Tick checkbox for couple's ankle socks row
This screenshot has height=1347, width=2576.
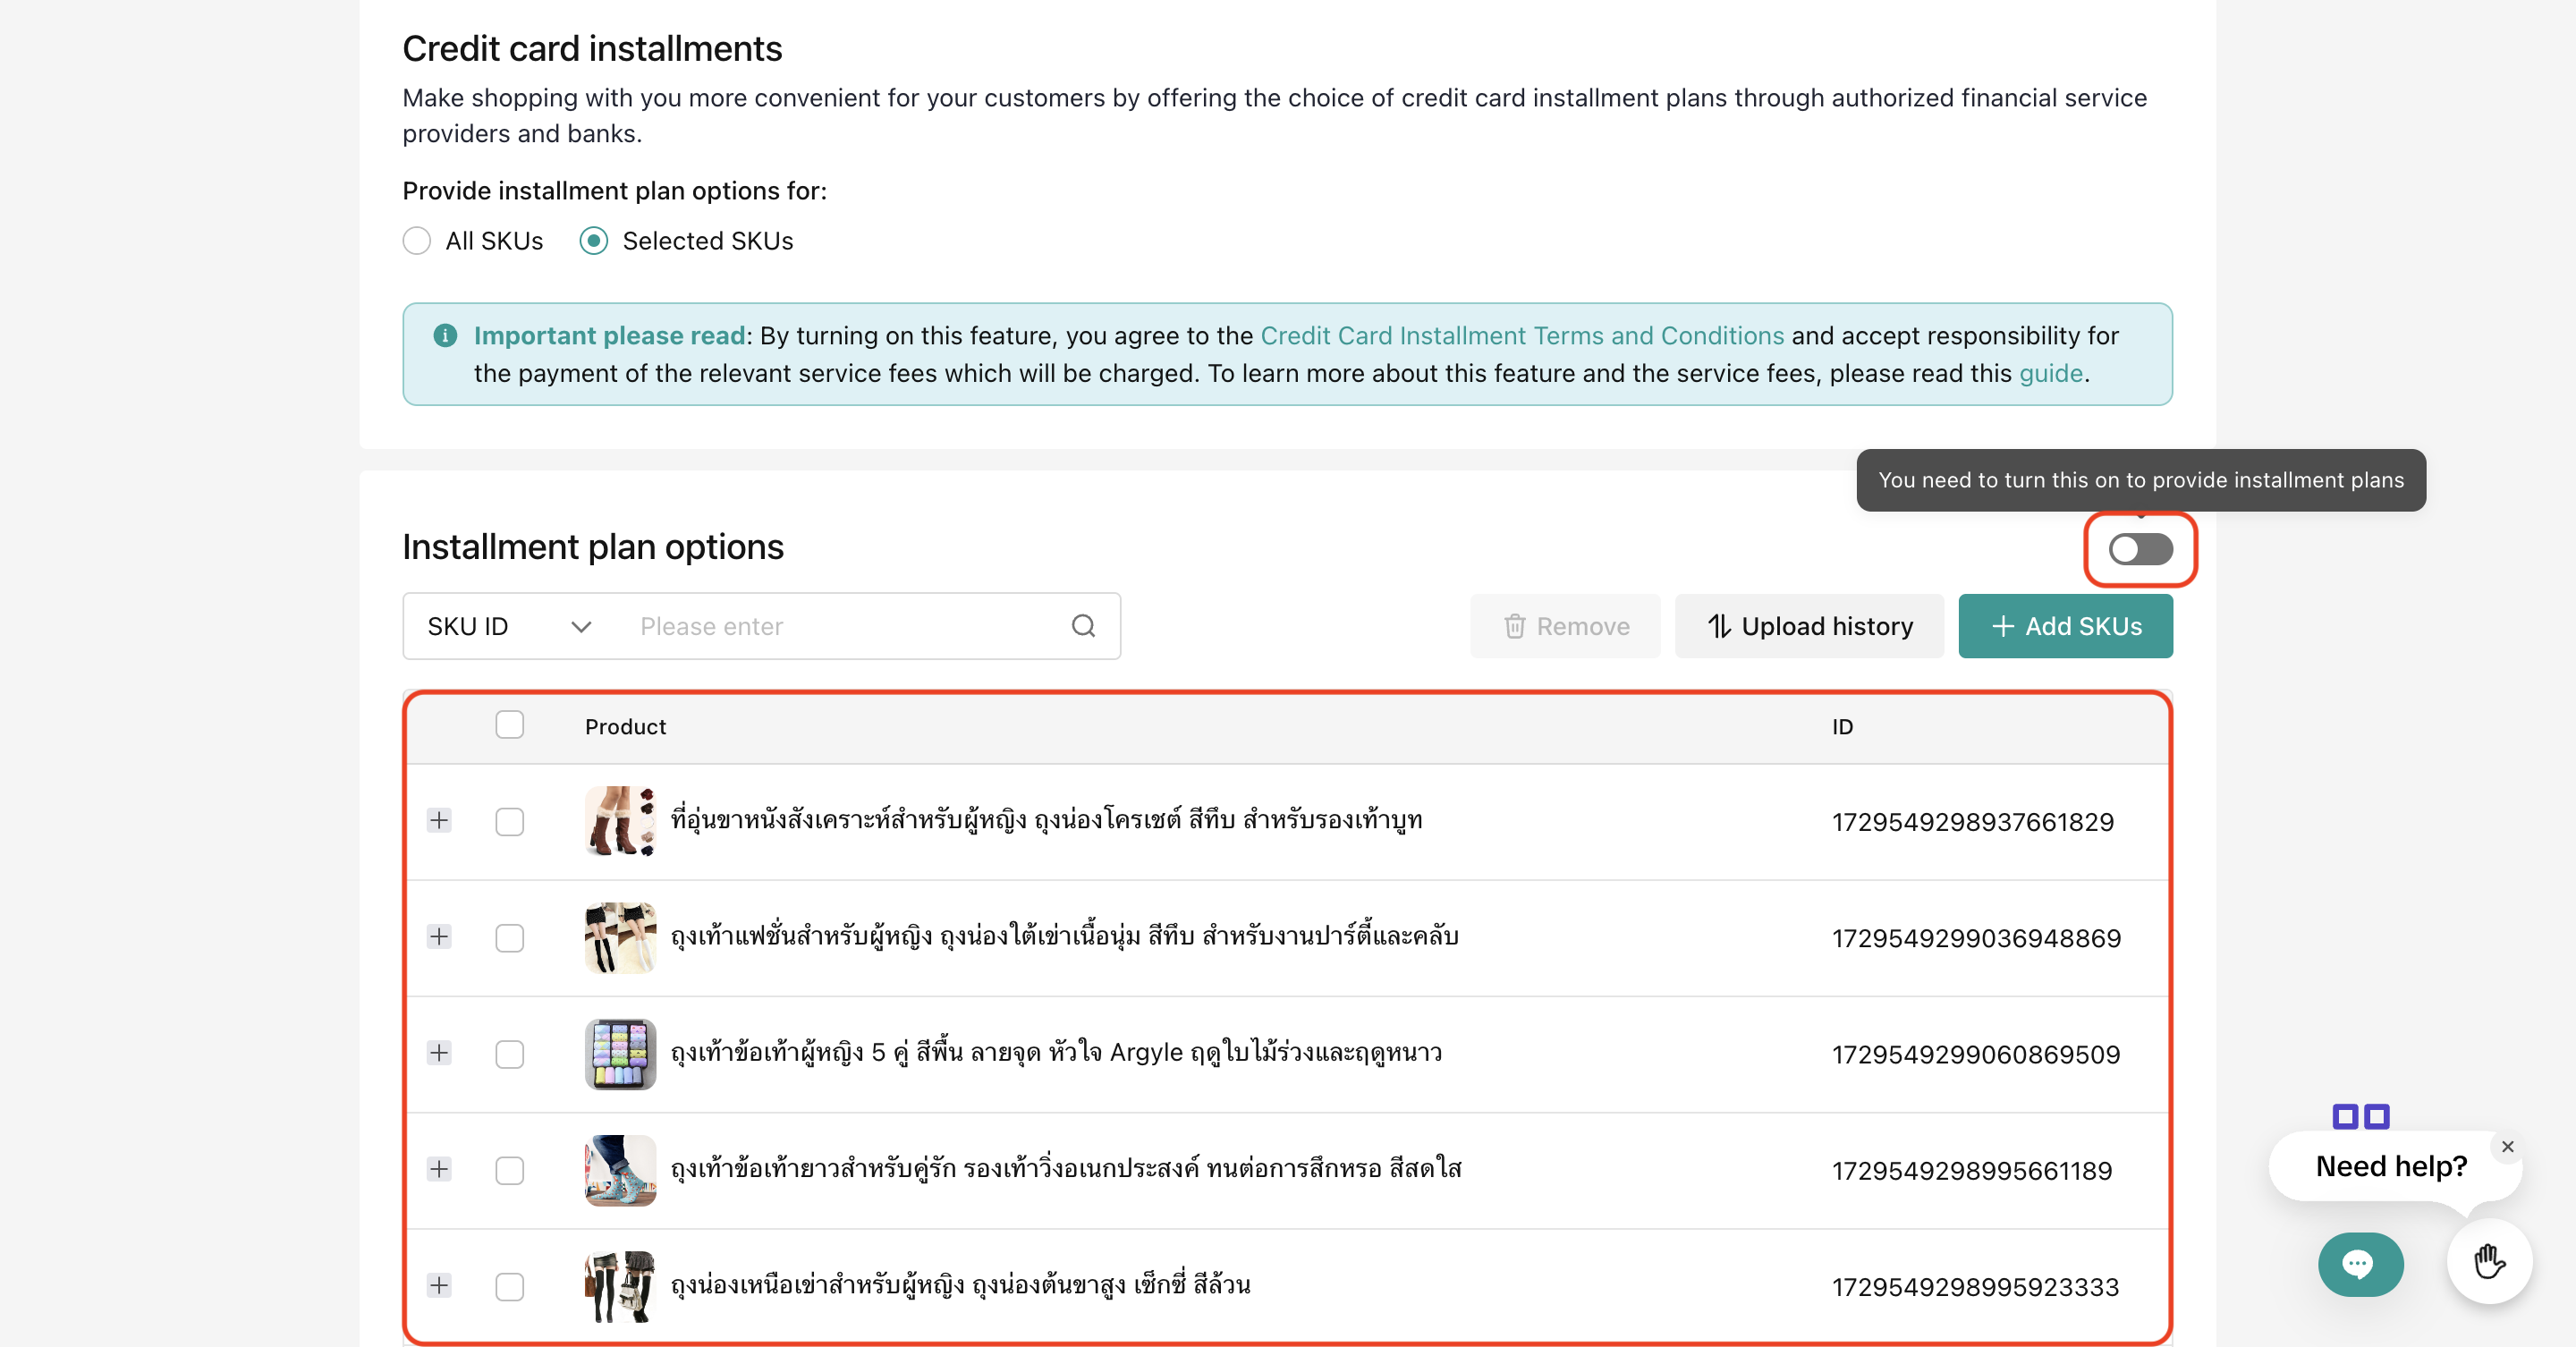[x=510, y=1170]
